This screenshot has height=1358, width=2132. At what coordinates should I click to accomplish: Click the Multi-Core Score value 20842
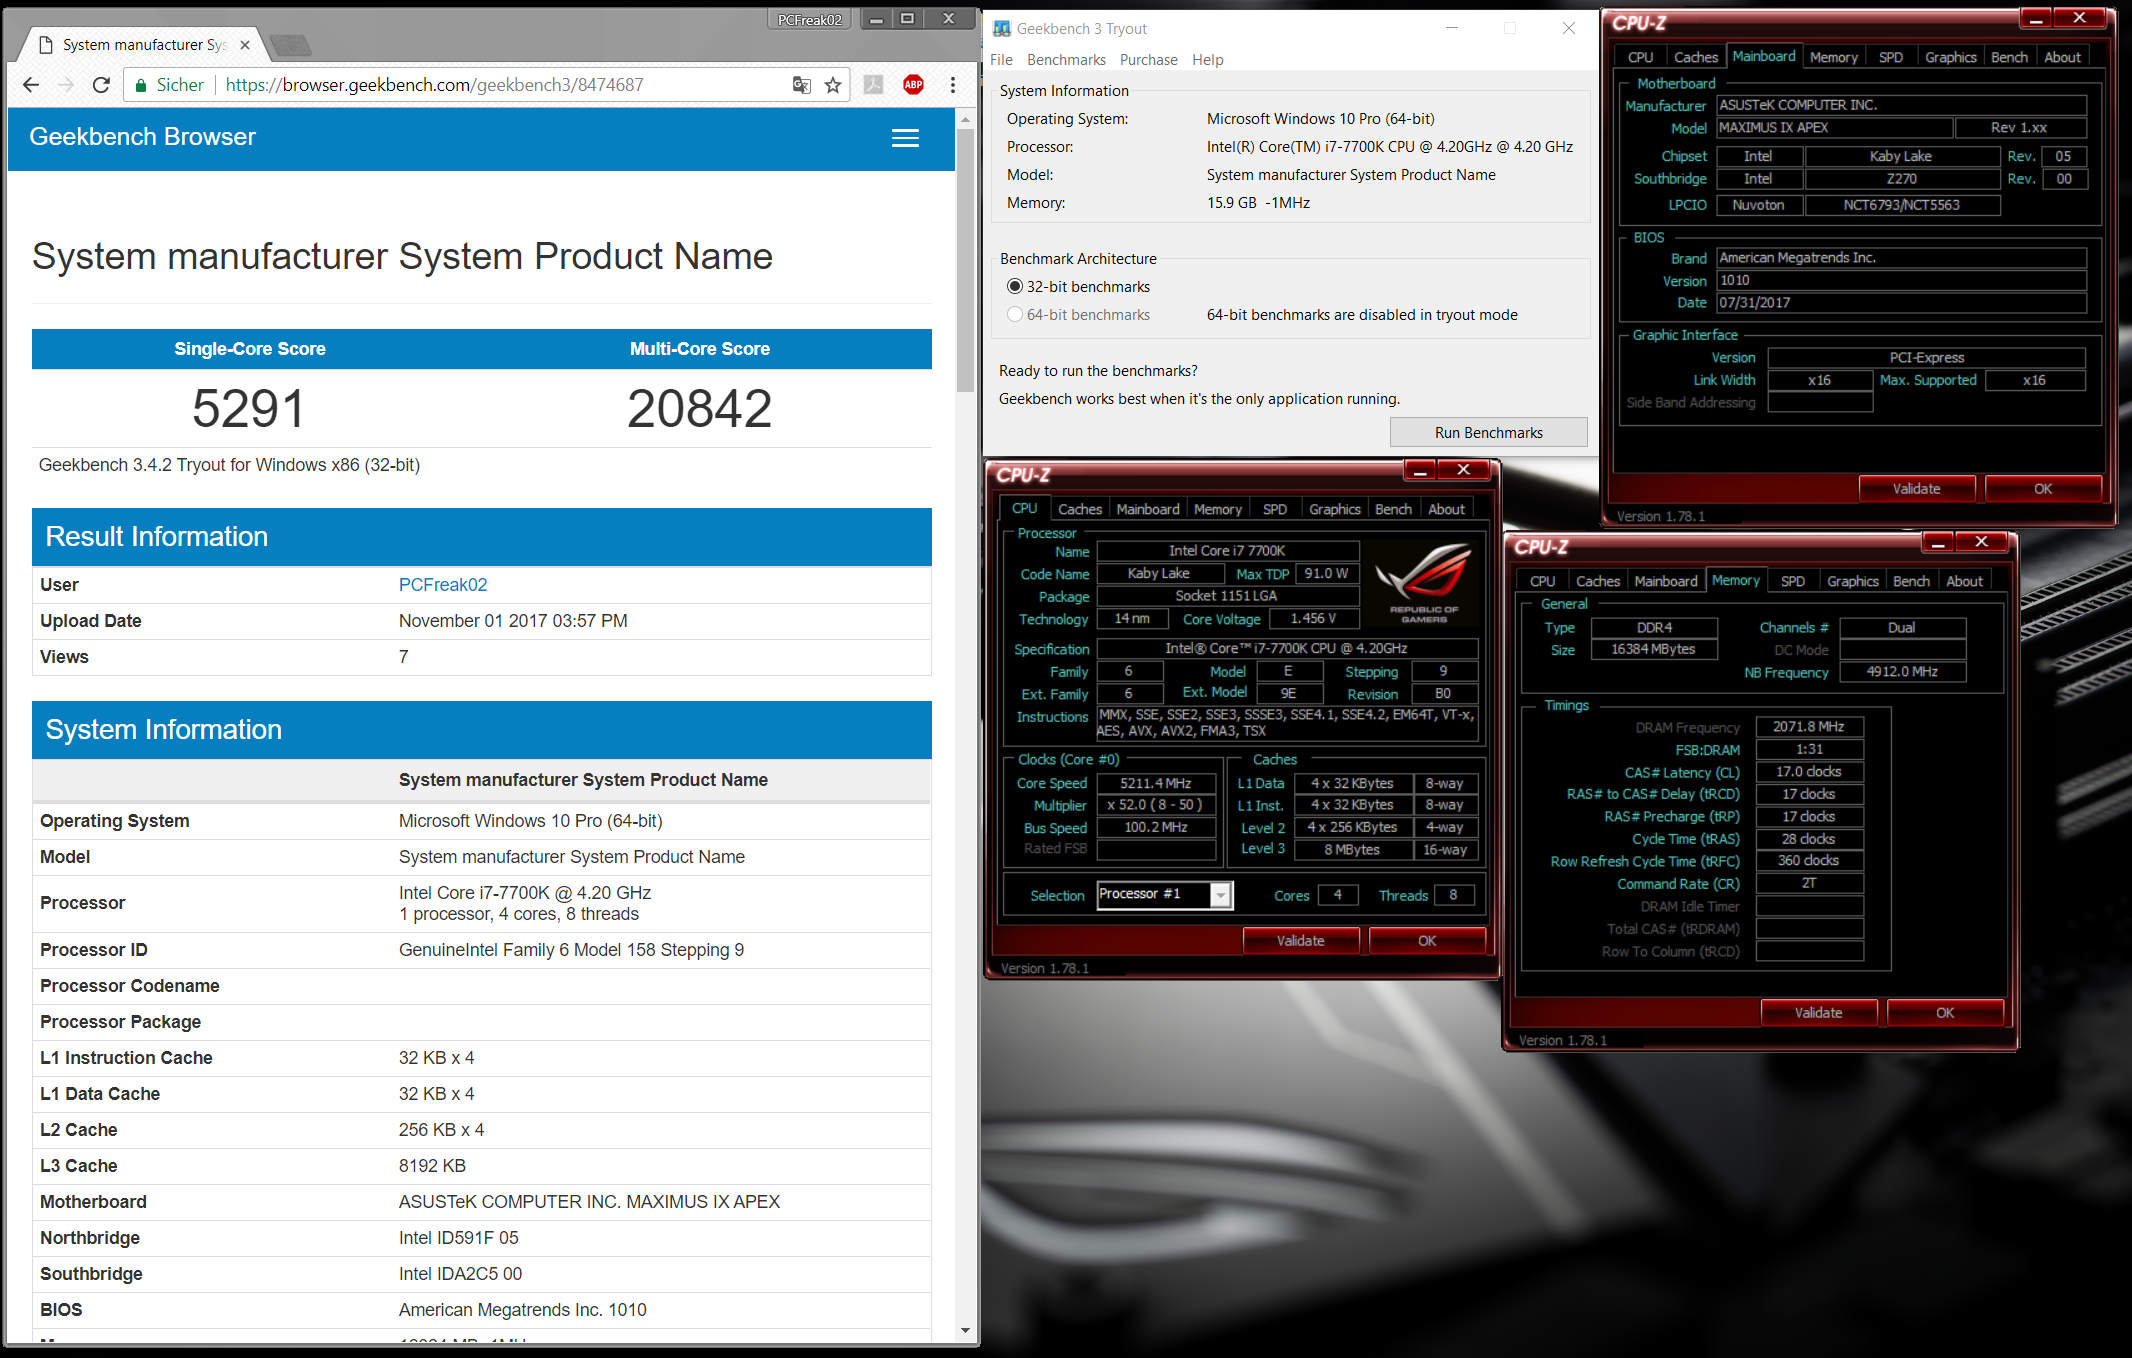[x=700, y=408]
